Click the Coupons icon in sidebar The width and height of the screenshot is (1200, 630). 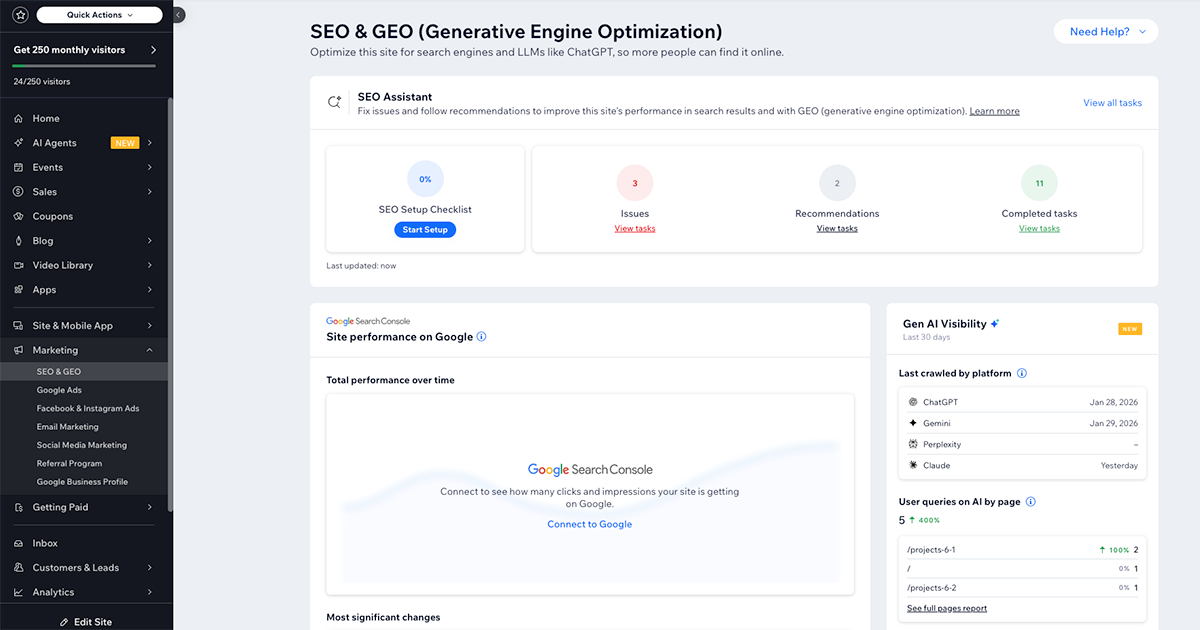tap(19, 216)
